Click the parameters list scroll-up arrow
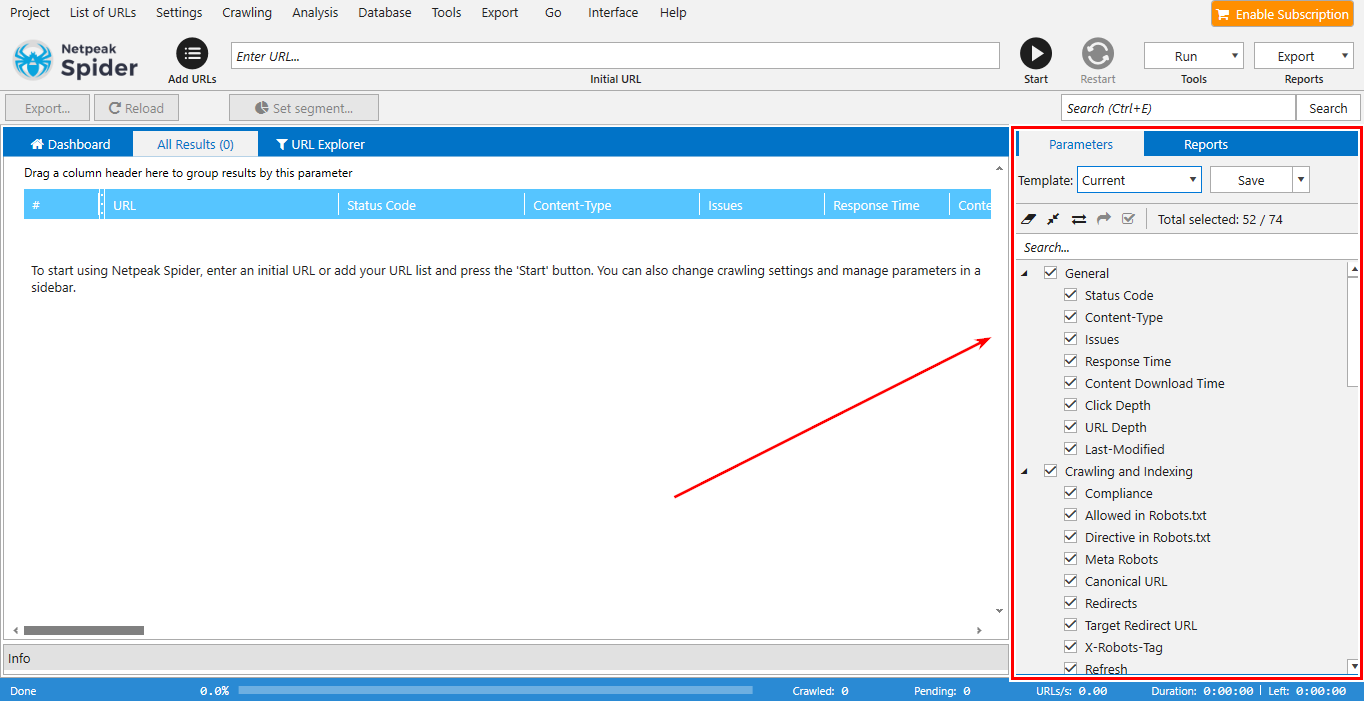This screenshot has height=701, width=1364. tap(1353, 269)
